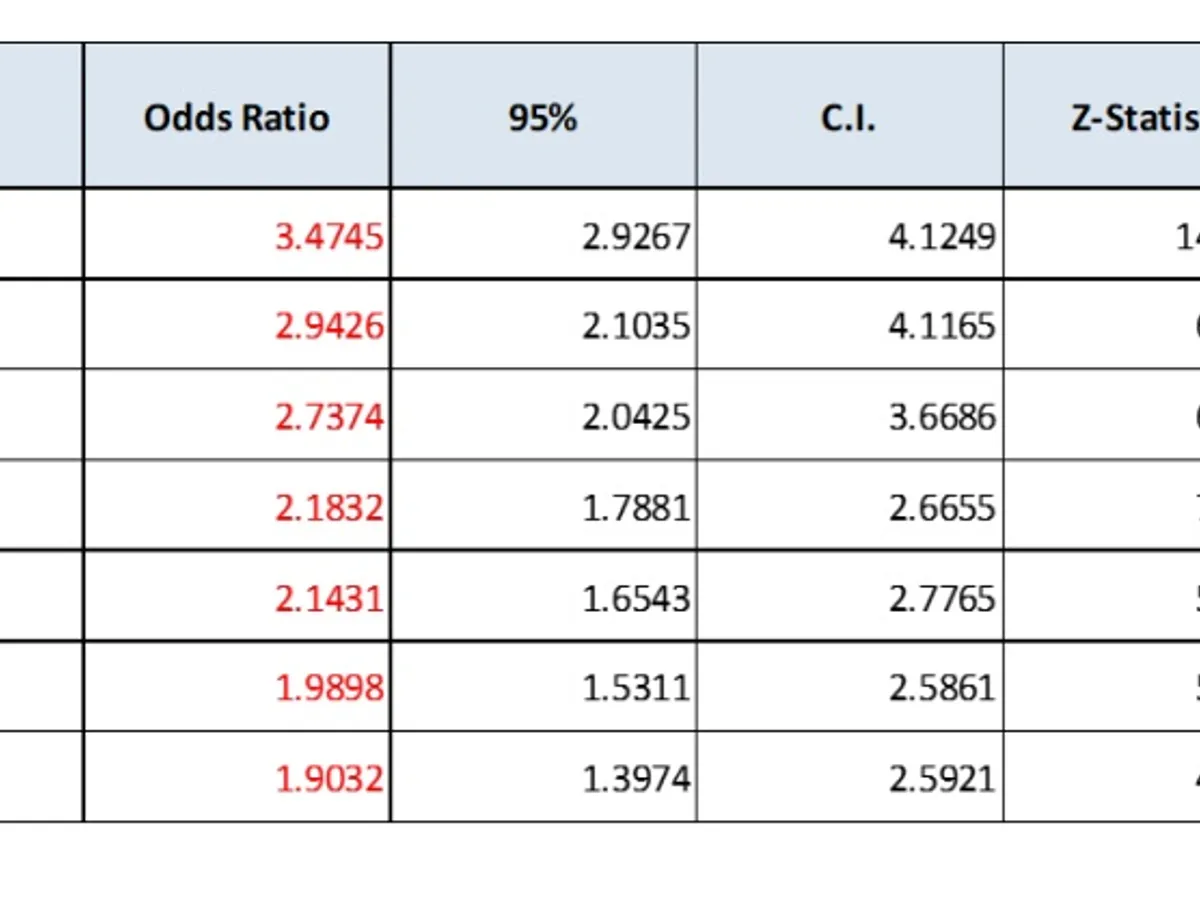
Task: Select the 95% column header
Action: 542,117
